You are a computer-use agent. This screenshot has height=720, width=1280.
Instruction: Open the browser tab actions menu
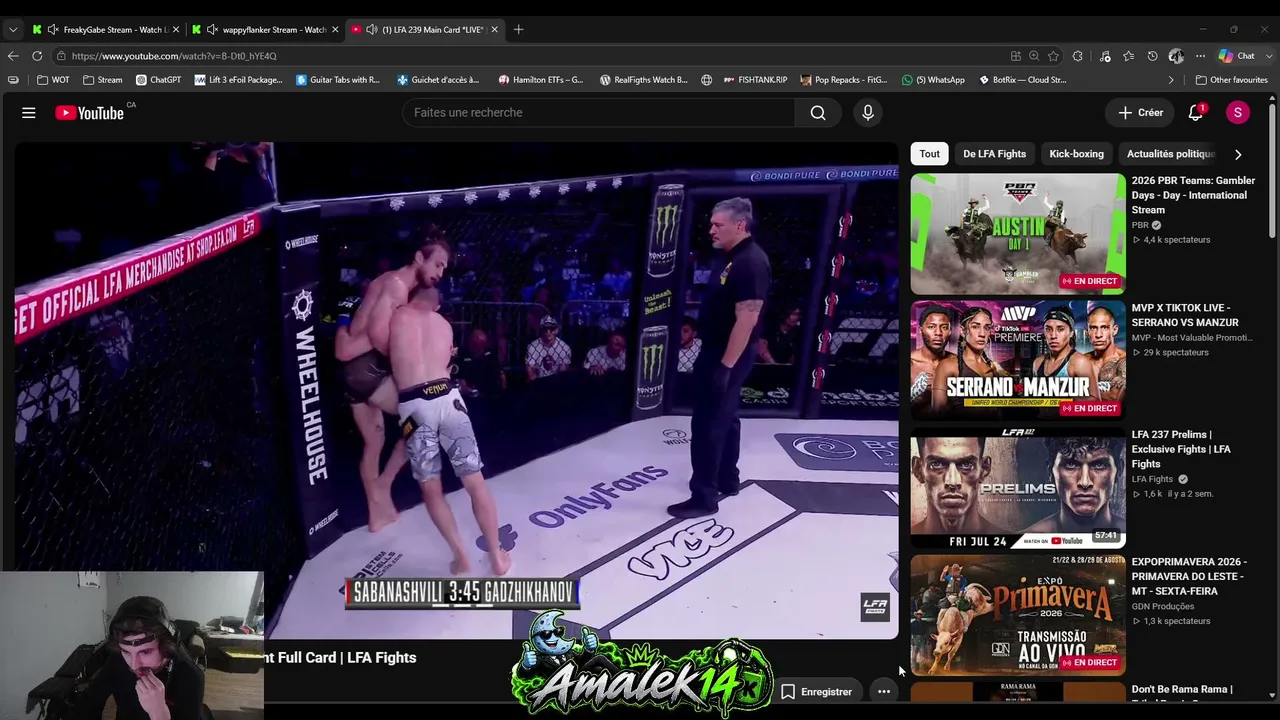(13, 30)
